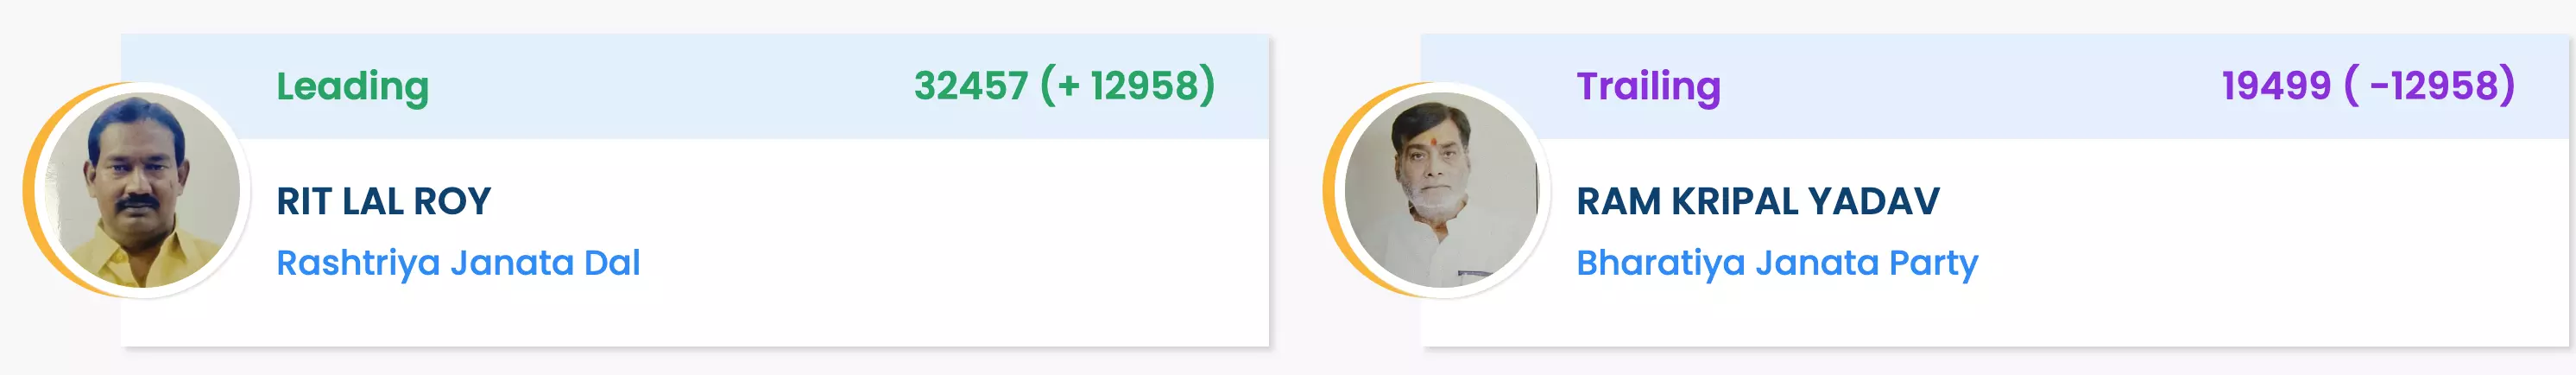Open Rit Lal Roy's candidate photo
This screenshot has width=2576, height=375.
coord(142,190)
